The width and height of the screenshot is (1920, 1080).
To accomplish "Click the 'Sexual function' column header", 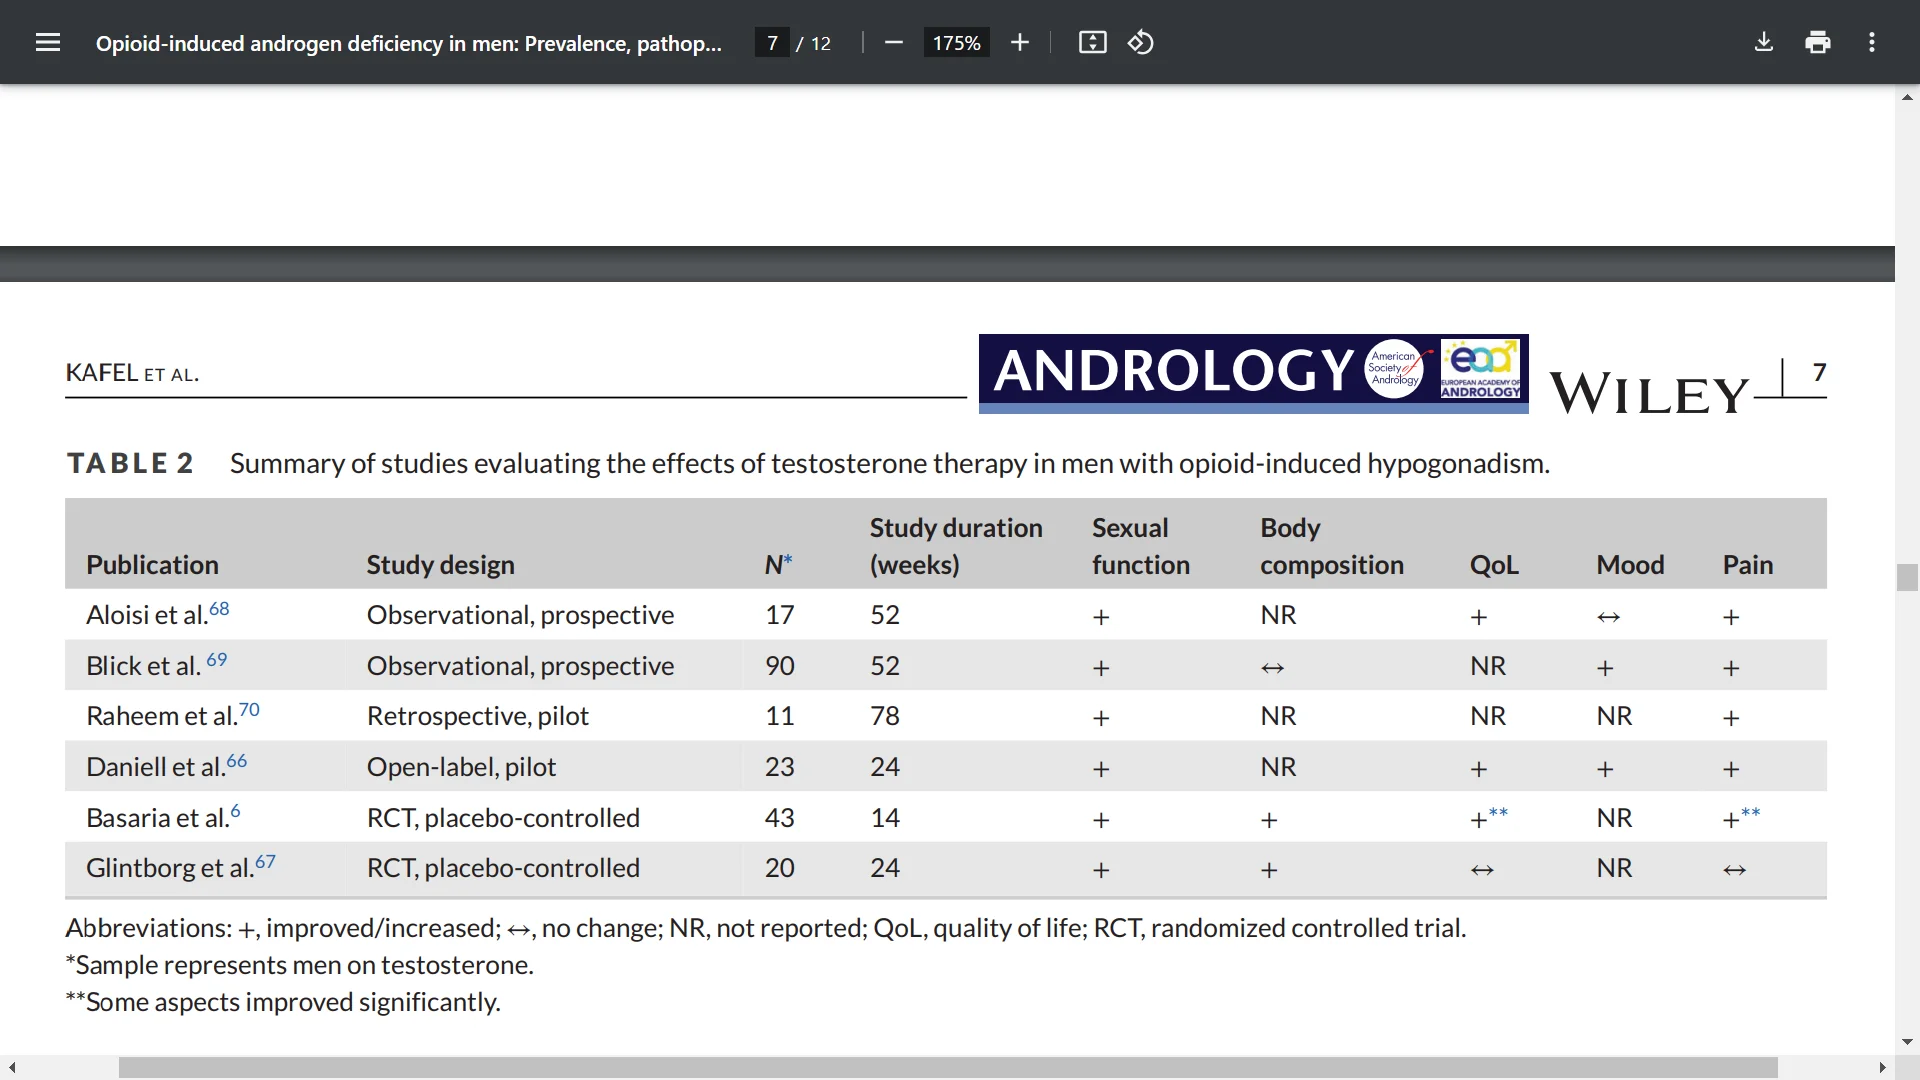I will click(x=1141, y=546).
